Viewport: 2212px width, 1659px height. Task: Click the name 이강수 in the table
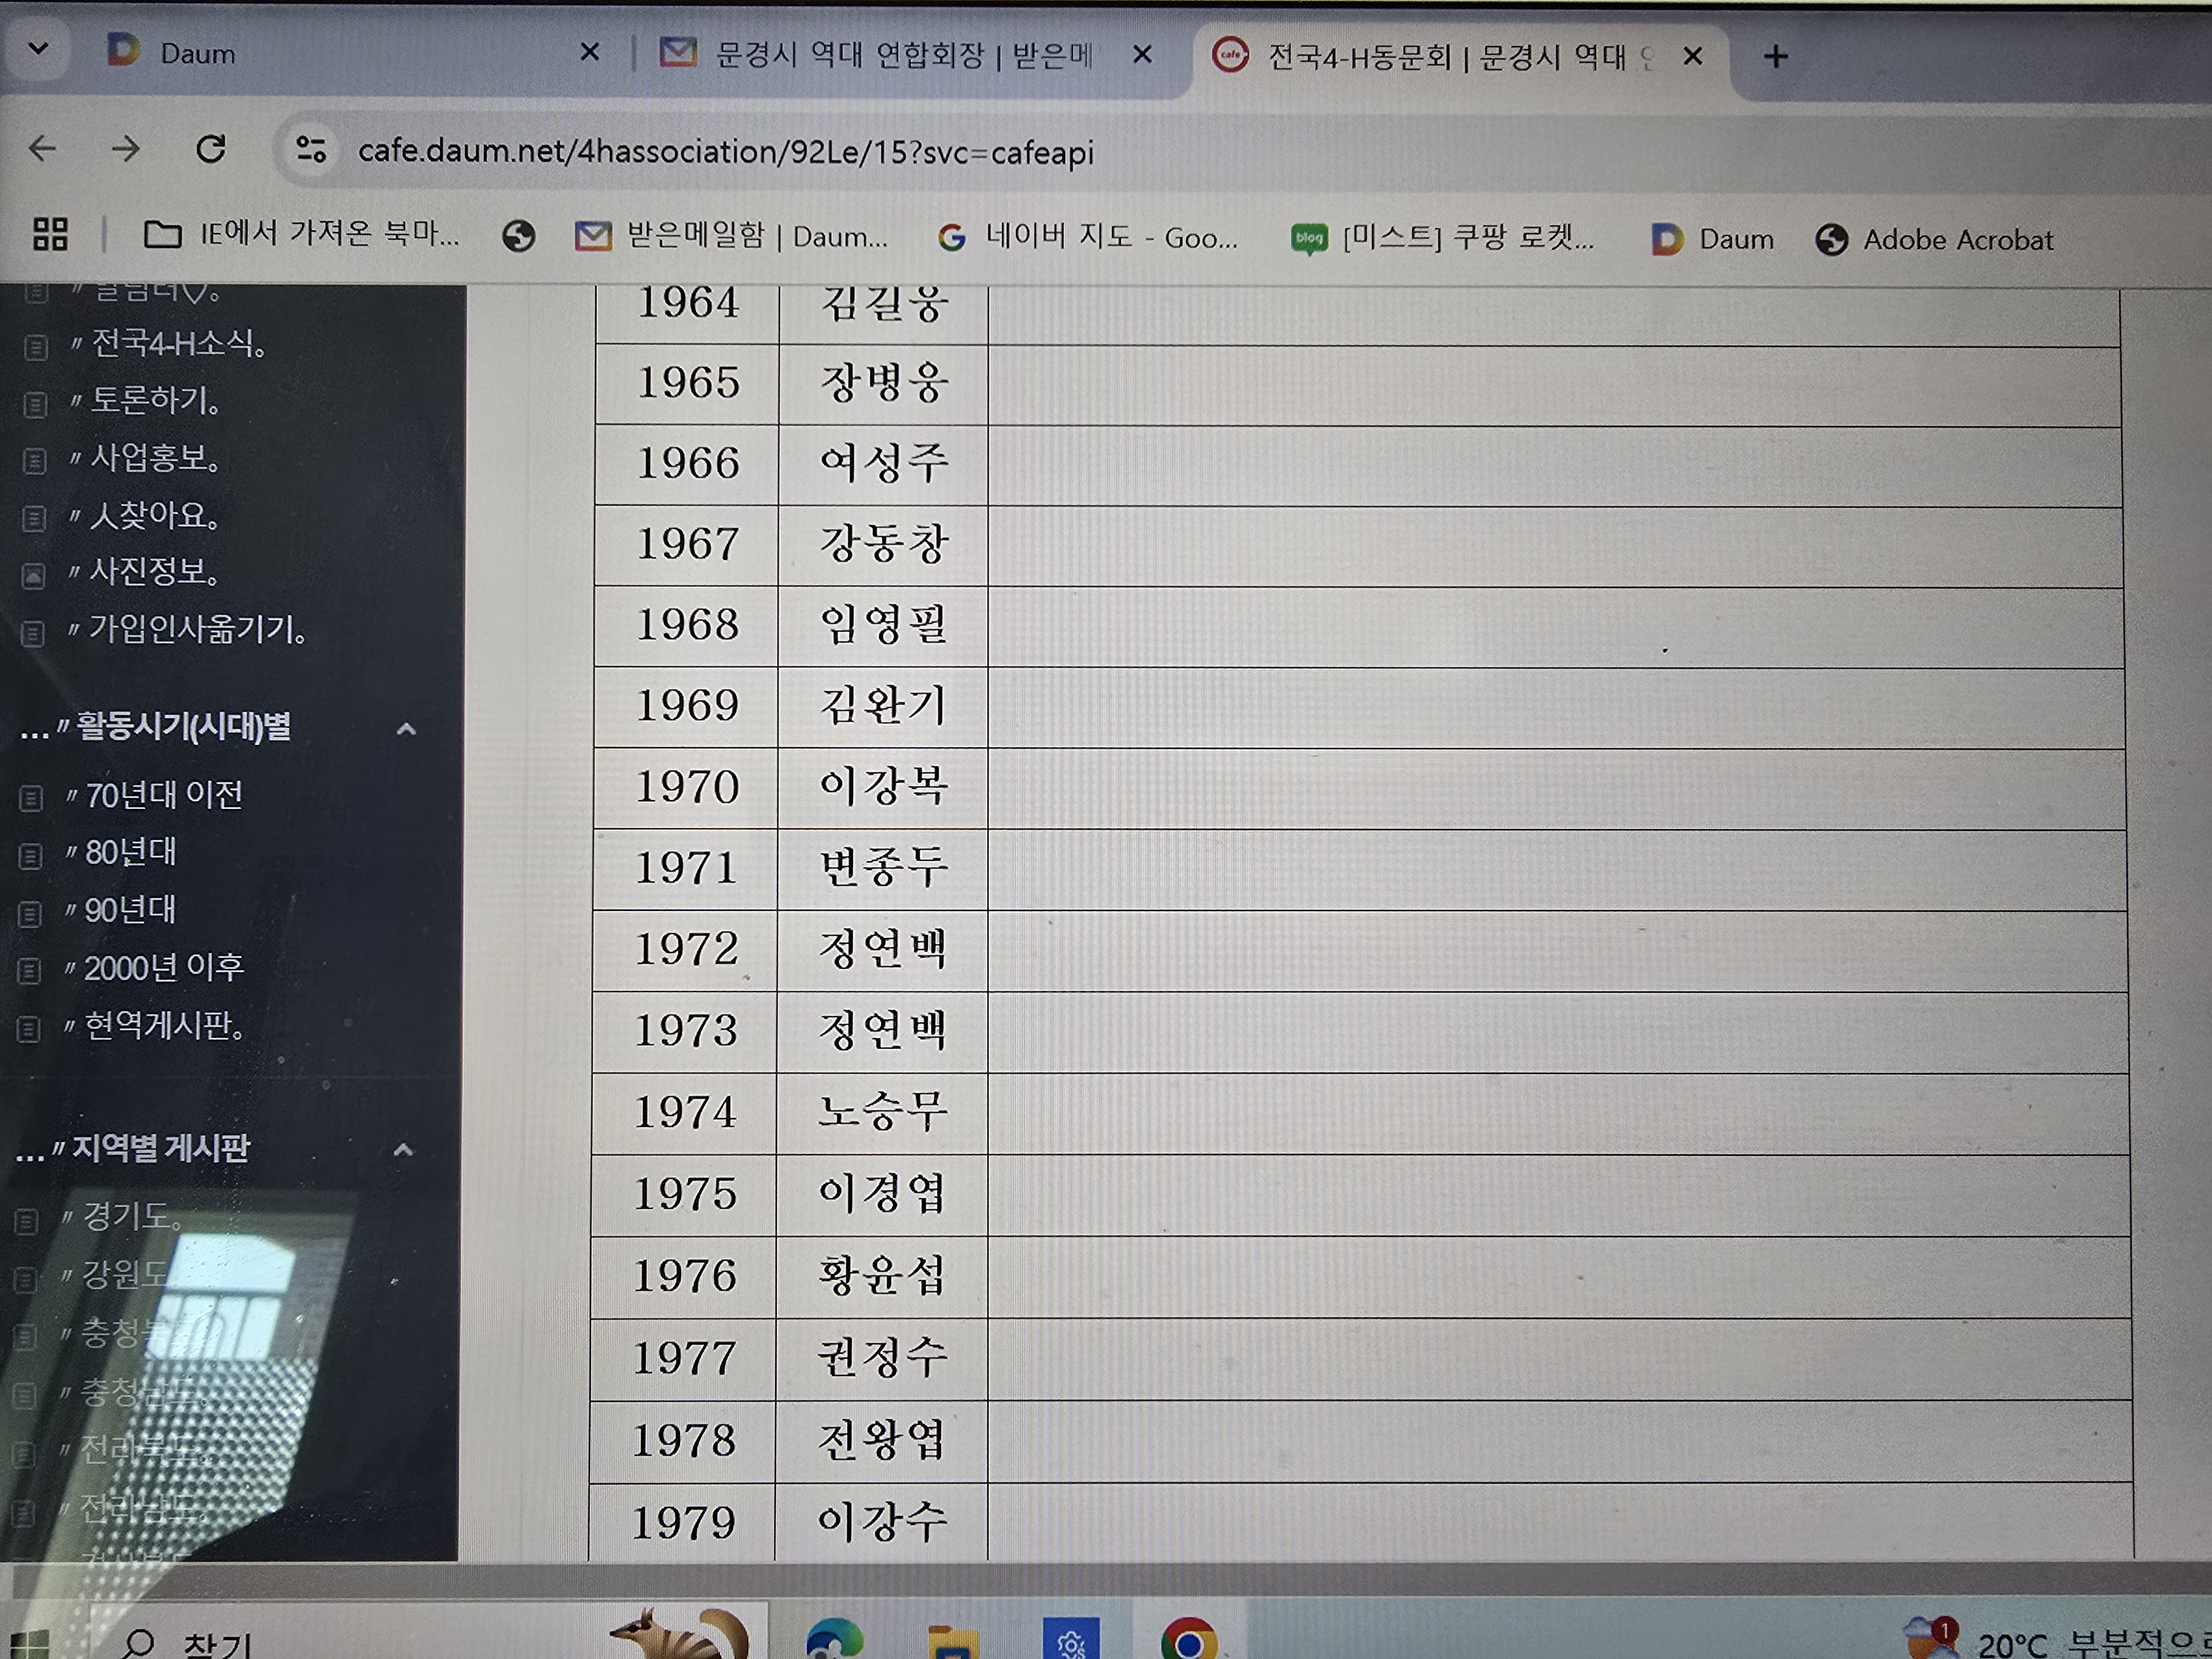881,1522
